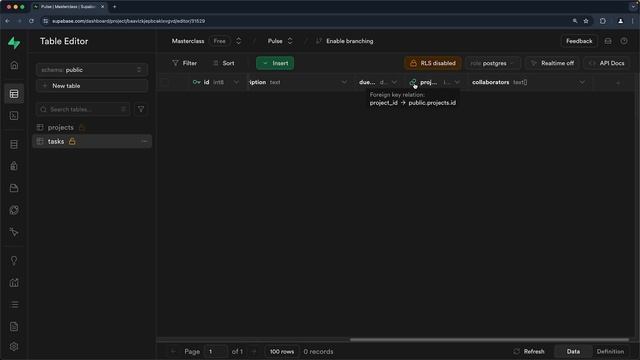The height and width of the screenshot is (360, 640).
Task: Click Enable branching
Action: 345,41
